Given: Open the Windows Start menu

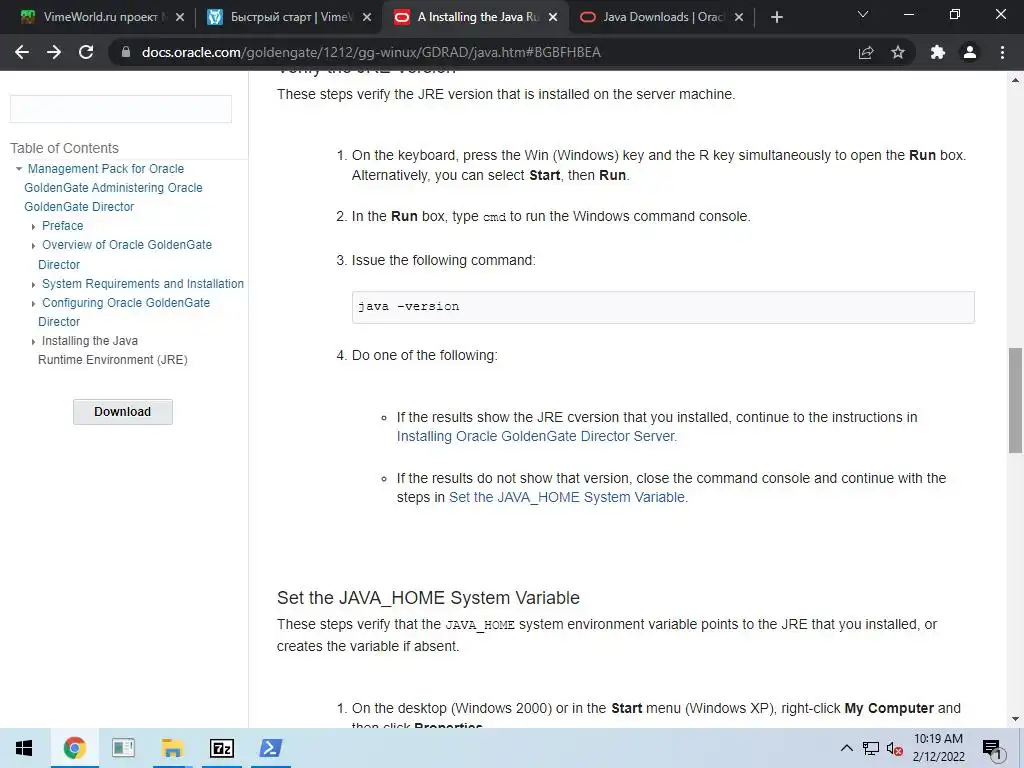Looking at the screenshot, I should pos(24,748).
